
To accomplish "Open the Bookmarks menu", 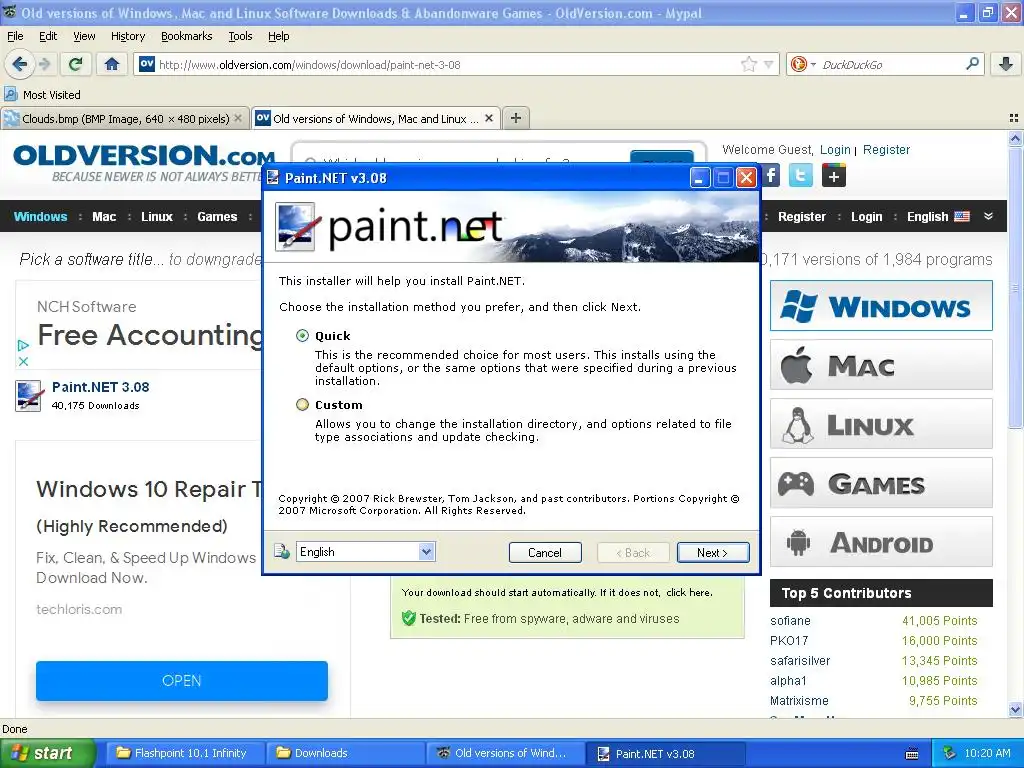I will tap(187, 36).
